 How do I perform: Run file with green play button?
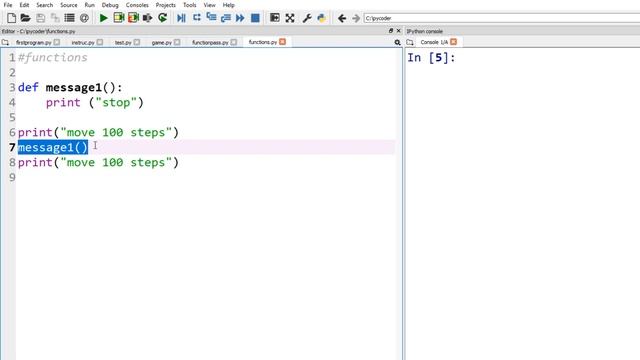(x=103, y=18)
